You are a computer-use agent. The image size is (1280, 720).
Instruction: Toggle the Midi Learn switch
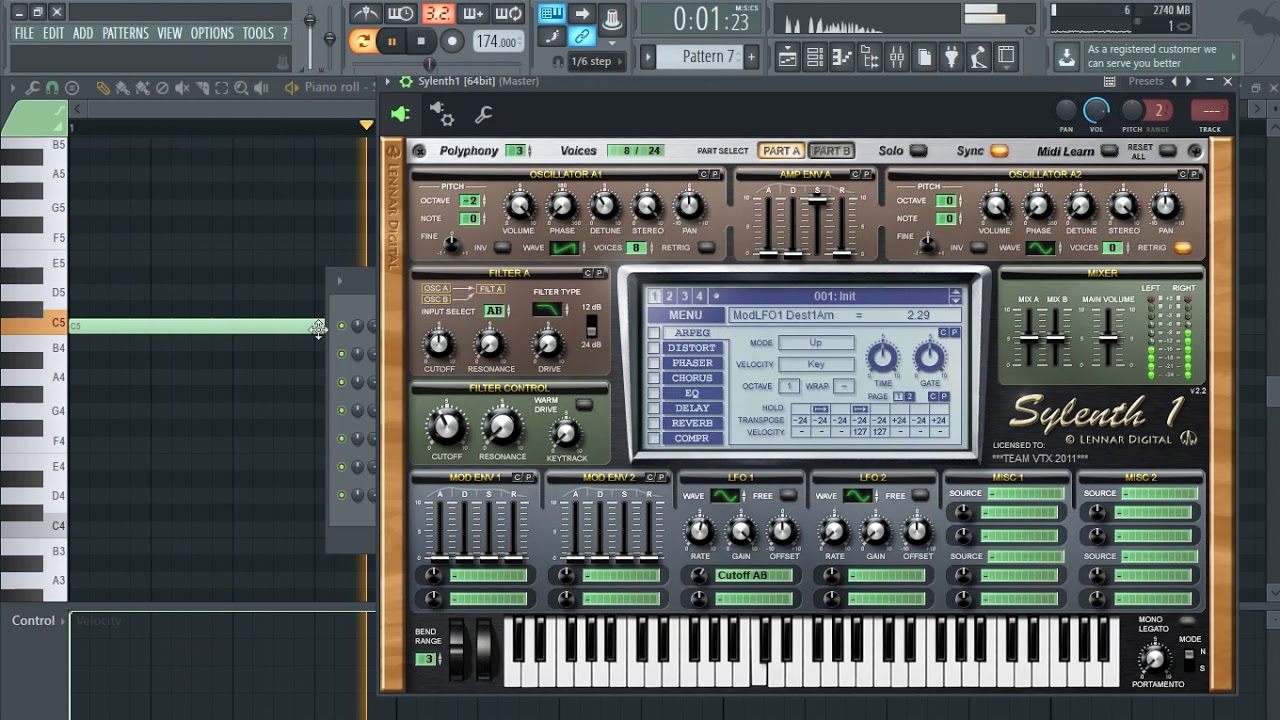[1108, 151]
